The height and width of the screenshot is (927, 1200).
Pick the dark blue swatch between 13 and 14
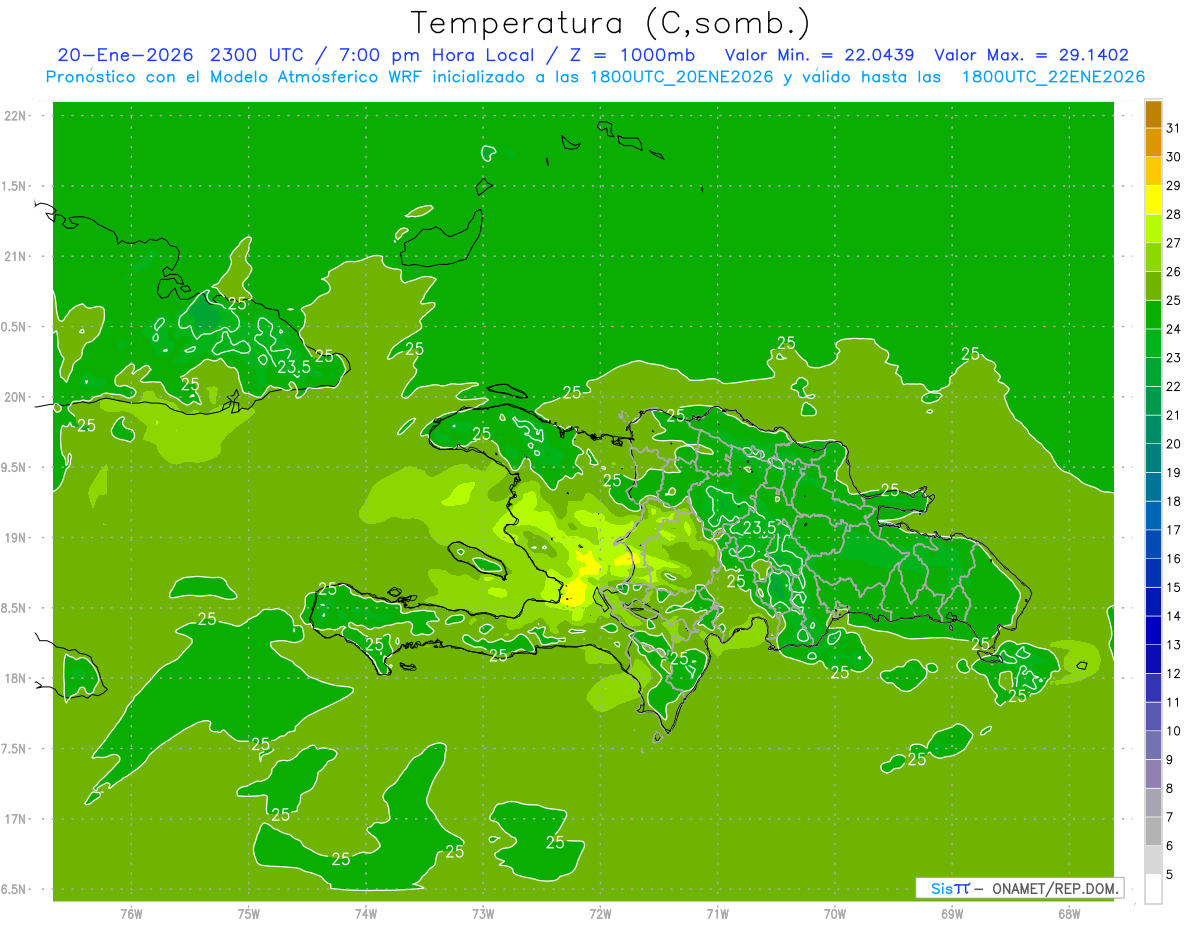[x=1153, y=630]
